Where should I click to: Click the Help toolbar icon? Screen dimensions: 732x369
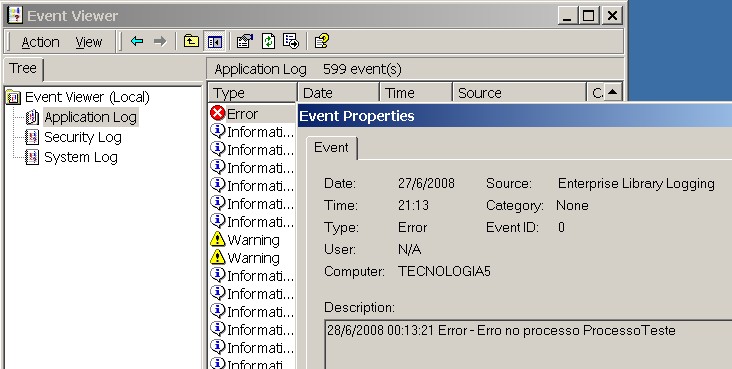322,42
